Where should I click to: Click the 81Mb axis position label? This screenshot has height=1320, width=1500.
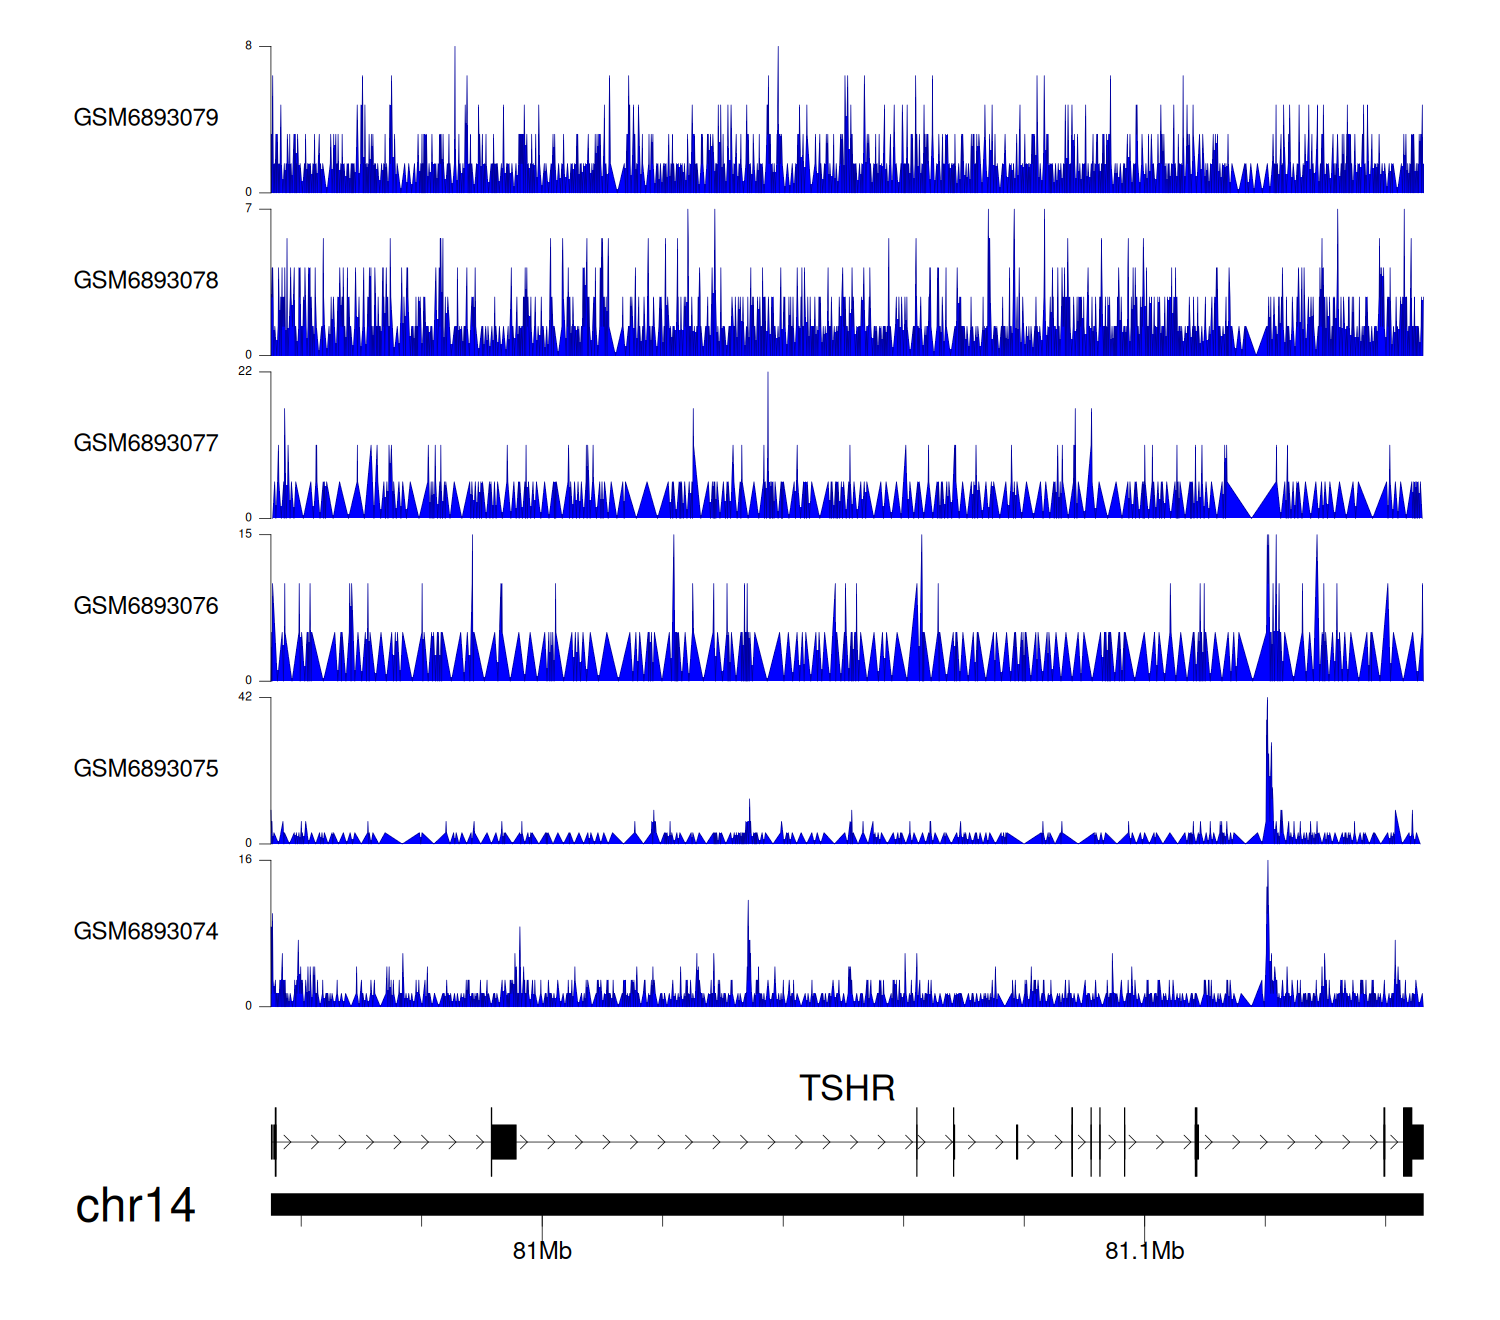(542, 1251)
